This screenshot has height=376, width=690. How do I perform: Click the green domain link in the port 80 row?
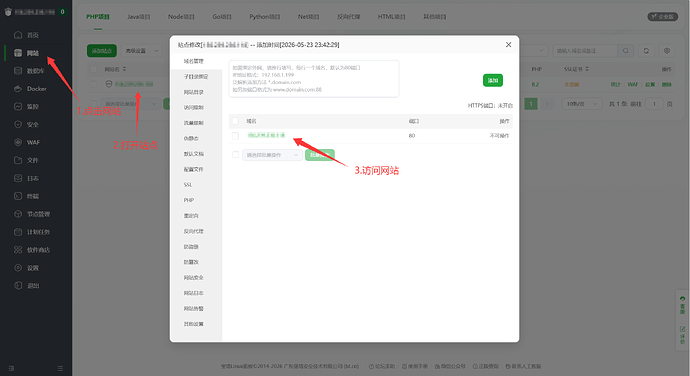click(266, 135)
